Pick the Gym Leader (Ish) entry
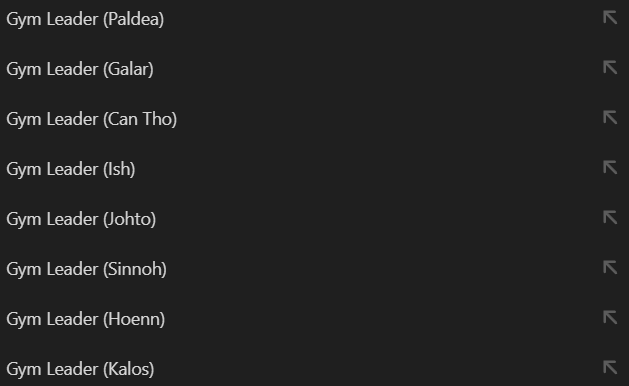Viewport: 629px width, 386px height. tap(314, 169)
